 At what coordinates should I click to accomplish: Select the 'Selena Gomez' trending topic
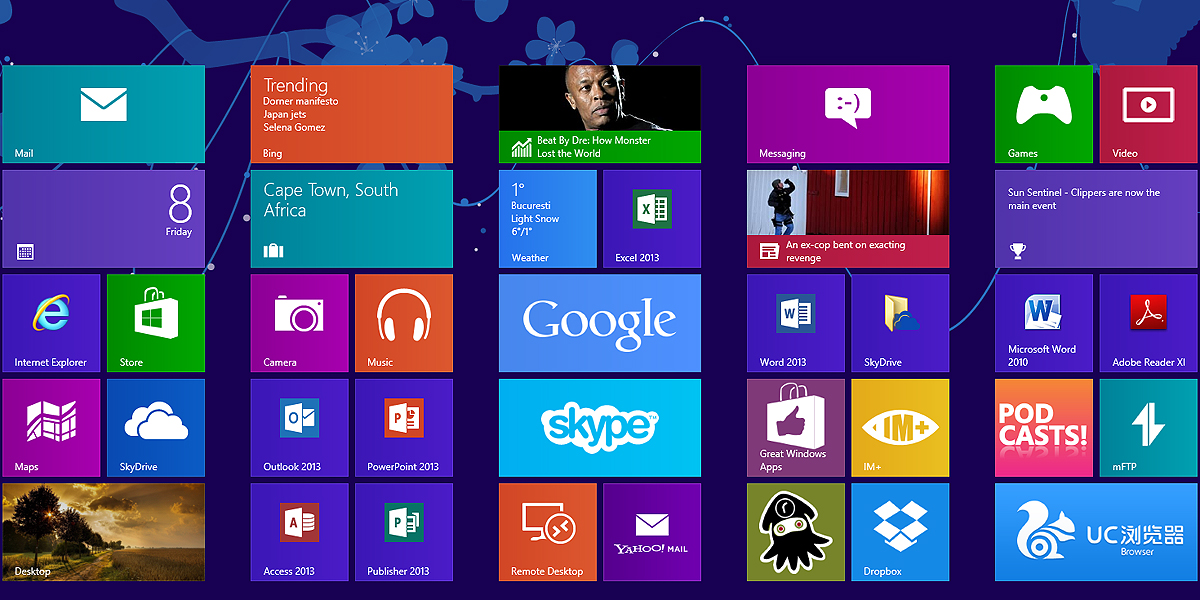294,127
